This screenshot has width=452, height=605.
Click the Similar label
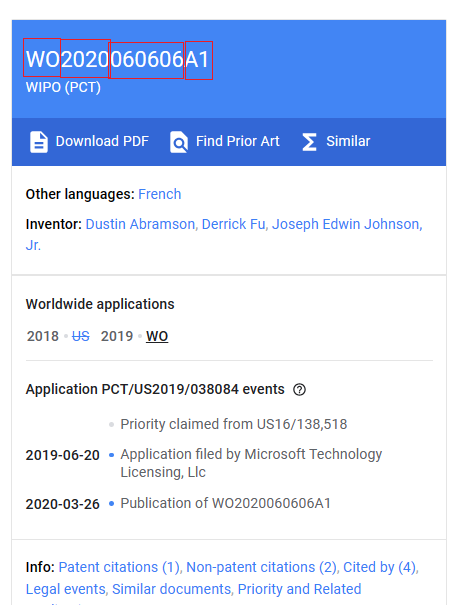(348, 141)
